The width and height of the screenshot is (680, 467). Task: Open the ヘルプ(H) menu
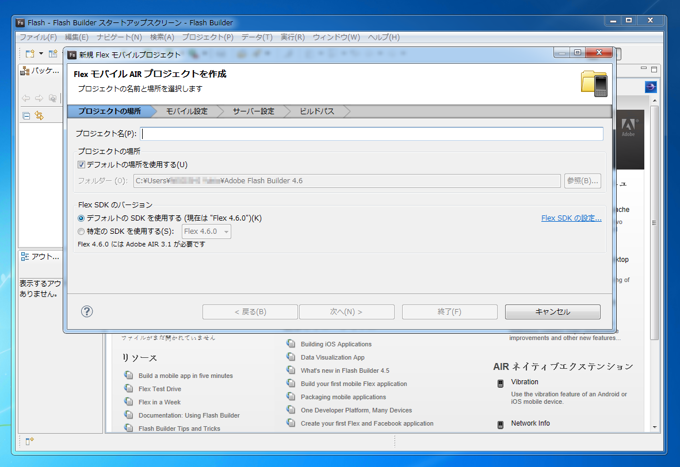pyautogui.click(x=384, y=37)
